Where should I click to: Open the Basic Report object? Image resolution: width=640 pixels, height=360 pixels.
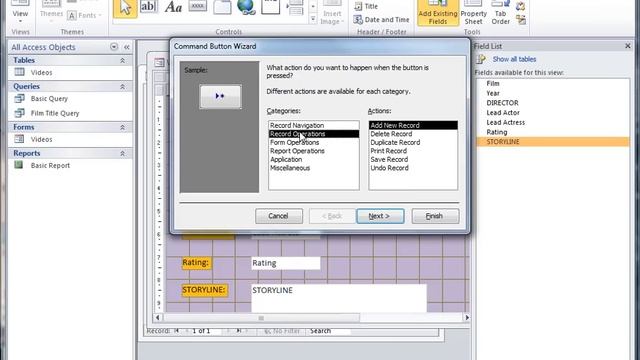tap(50, 166)
